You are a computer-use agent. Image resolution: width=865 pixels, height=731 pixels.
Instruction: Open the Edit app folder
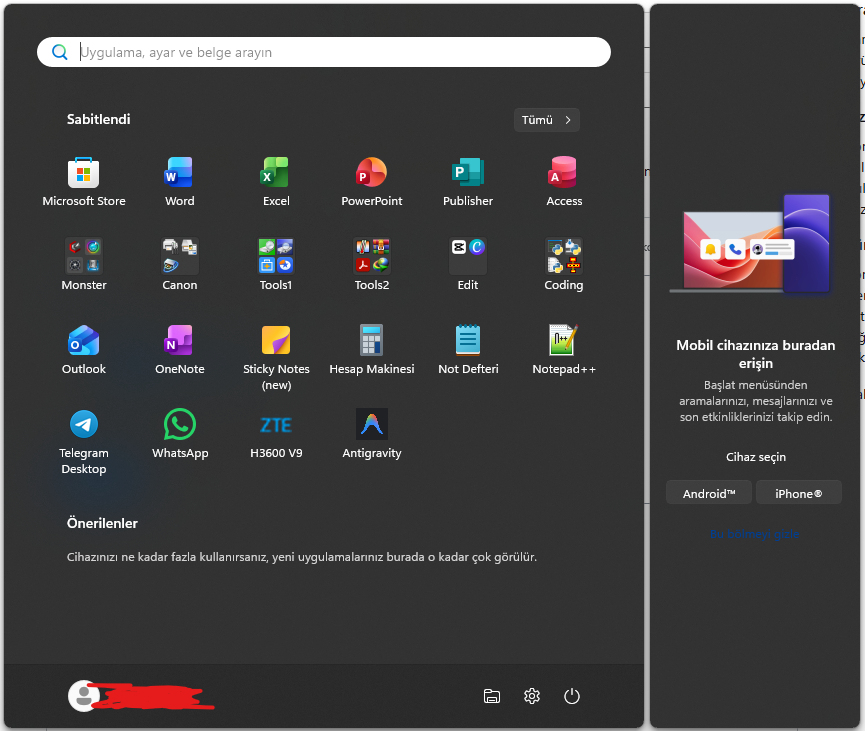click(468, 265)
